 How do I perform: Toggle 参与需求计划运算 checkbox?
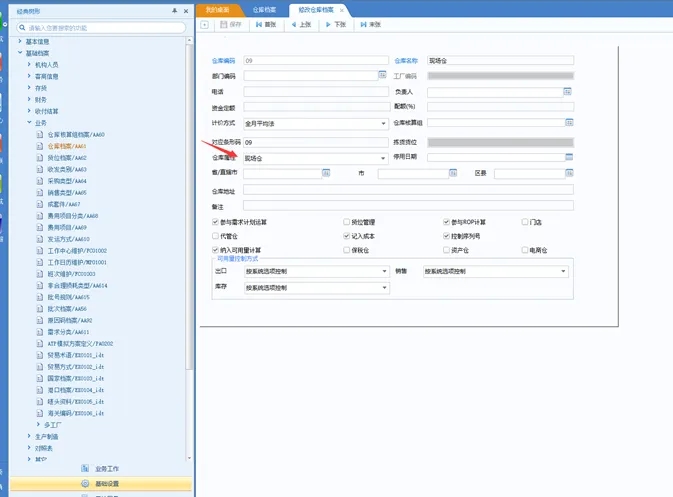click(x=215, y=222)
